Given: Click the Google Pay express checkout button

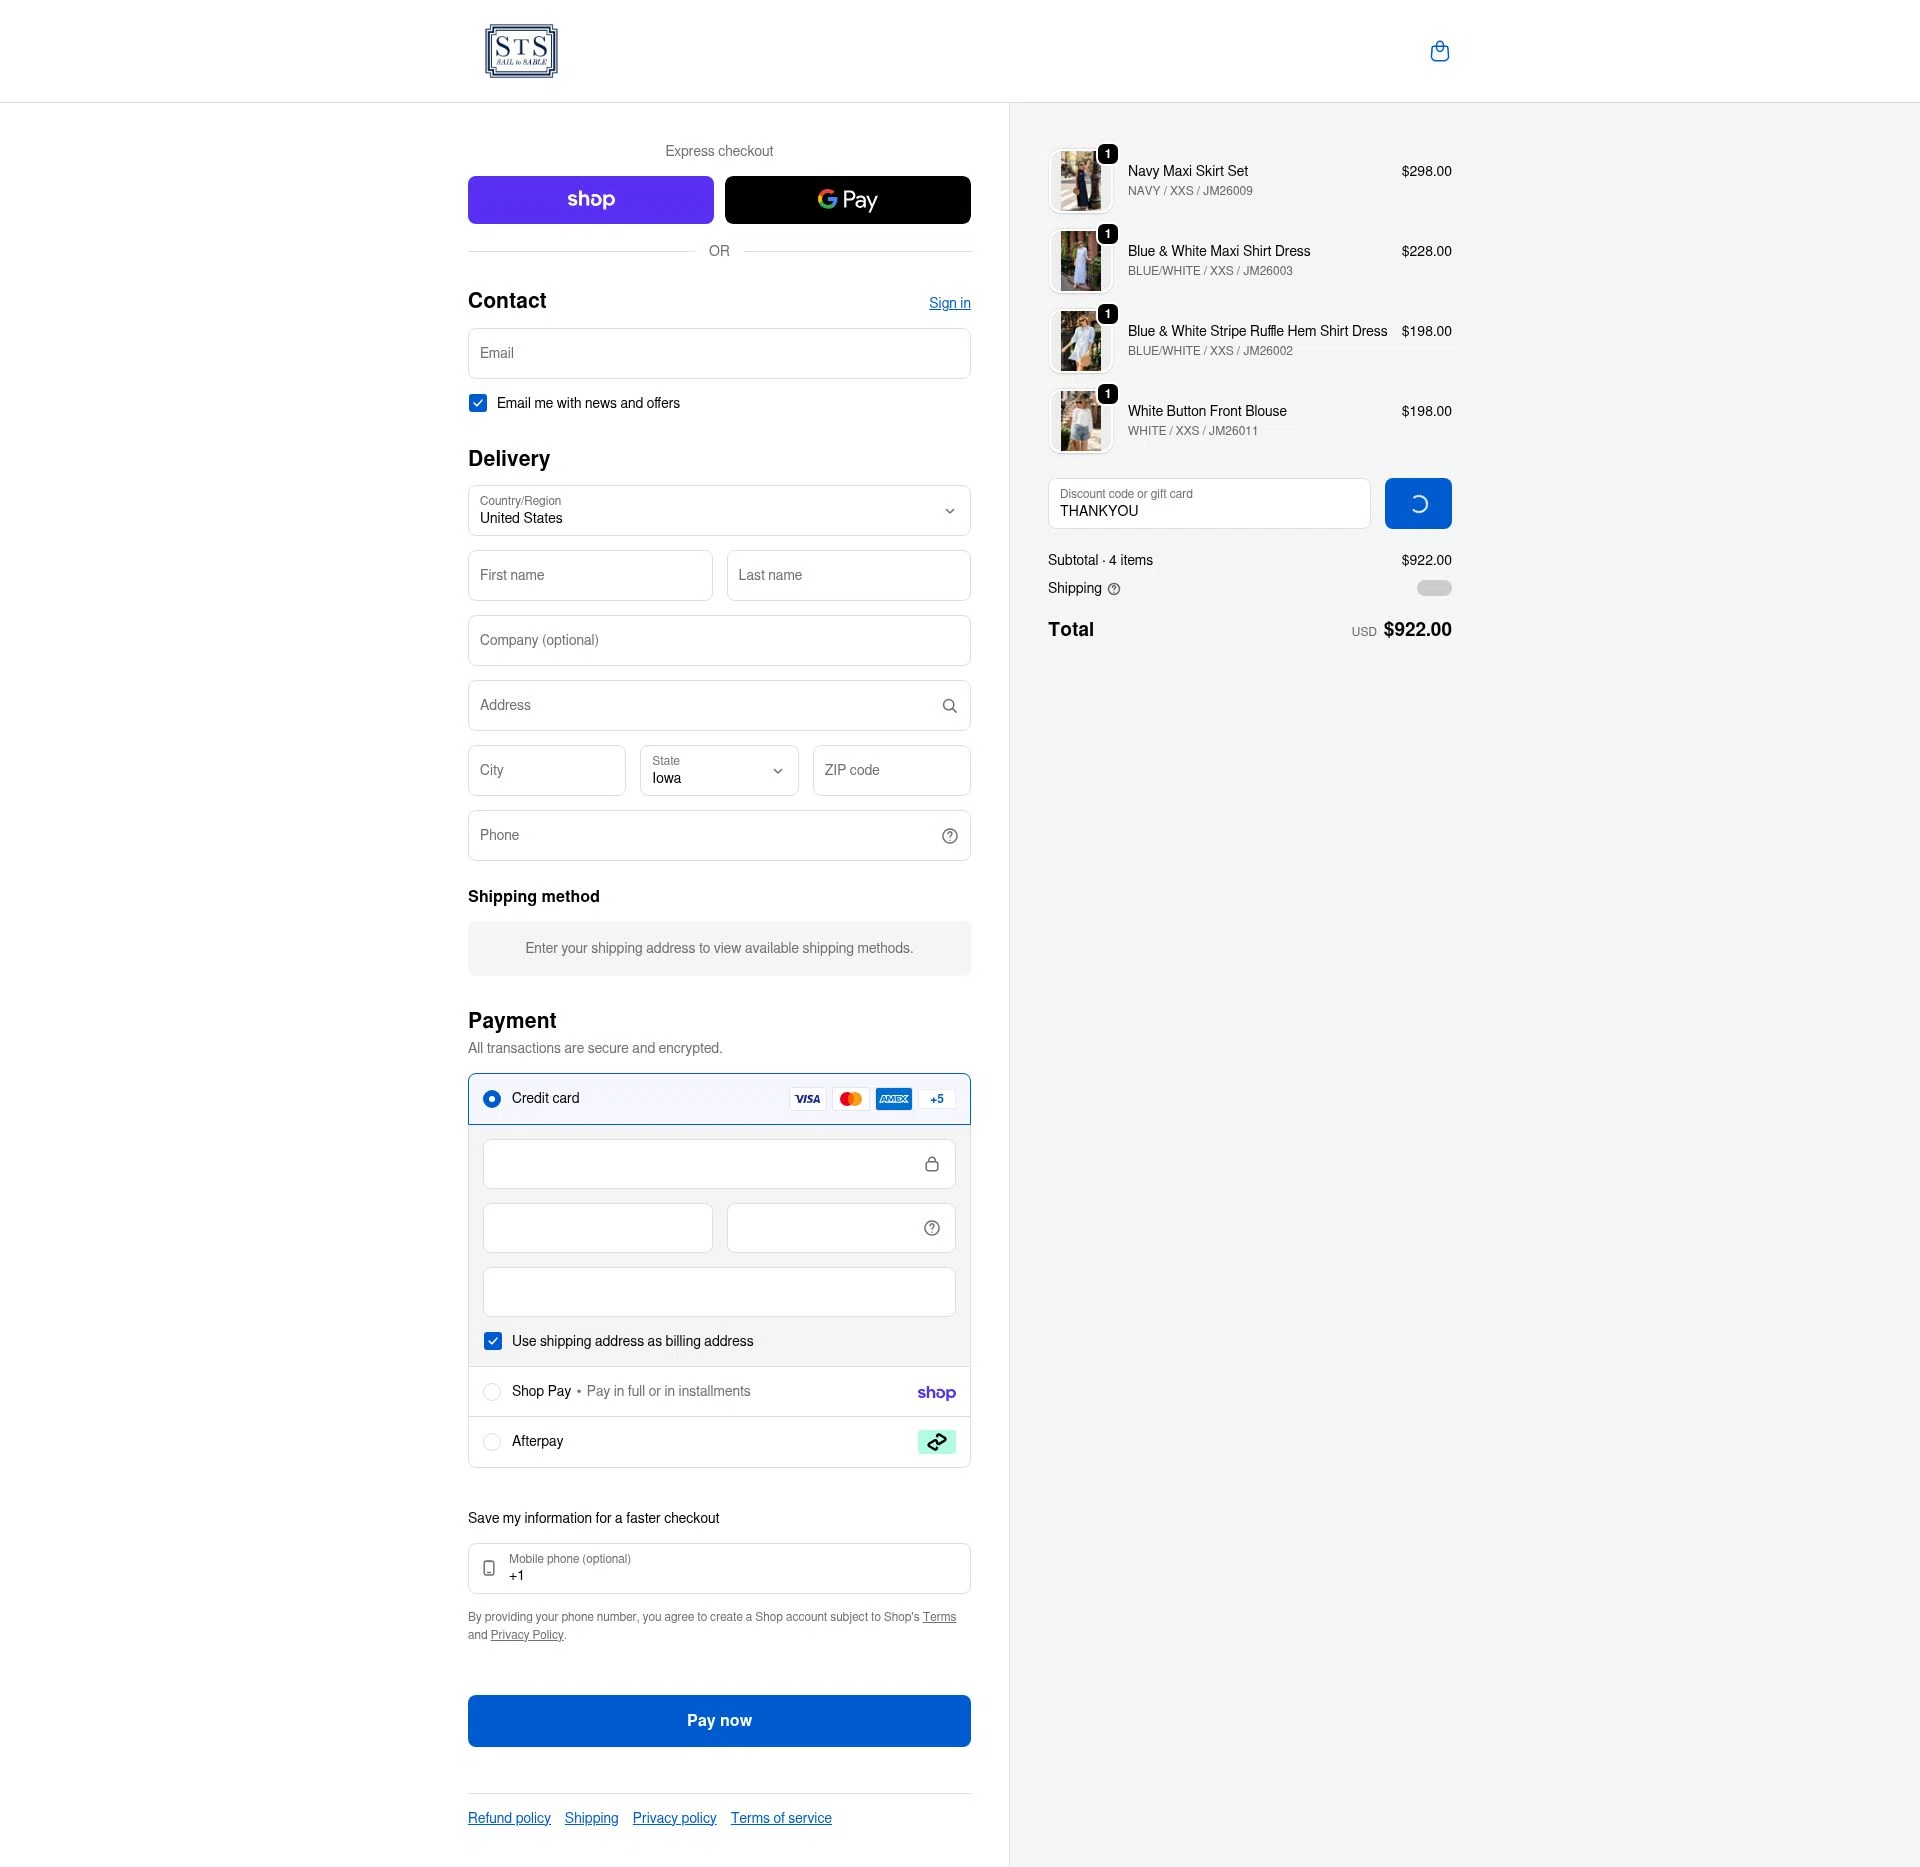Looking at the screenshot, I should coord(847,199).
